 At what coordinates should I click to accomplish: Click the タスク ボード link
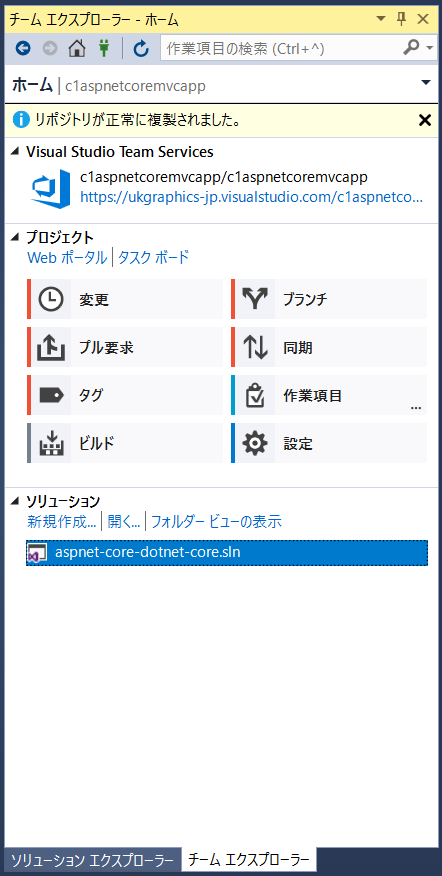[153, 258]
